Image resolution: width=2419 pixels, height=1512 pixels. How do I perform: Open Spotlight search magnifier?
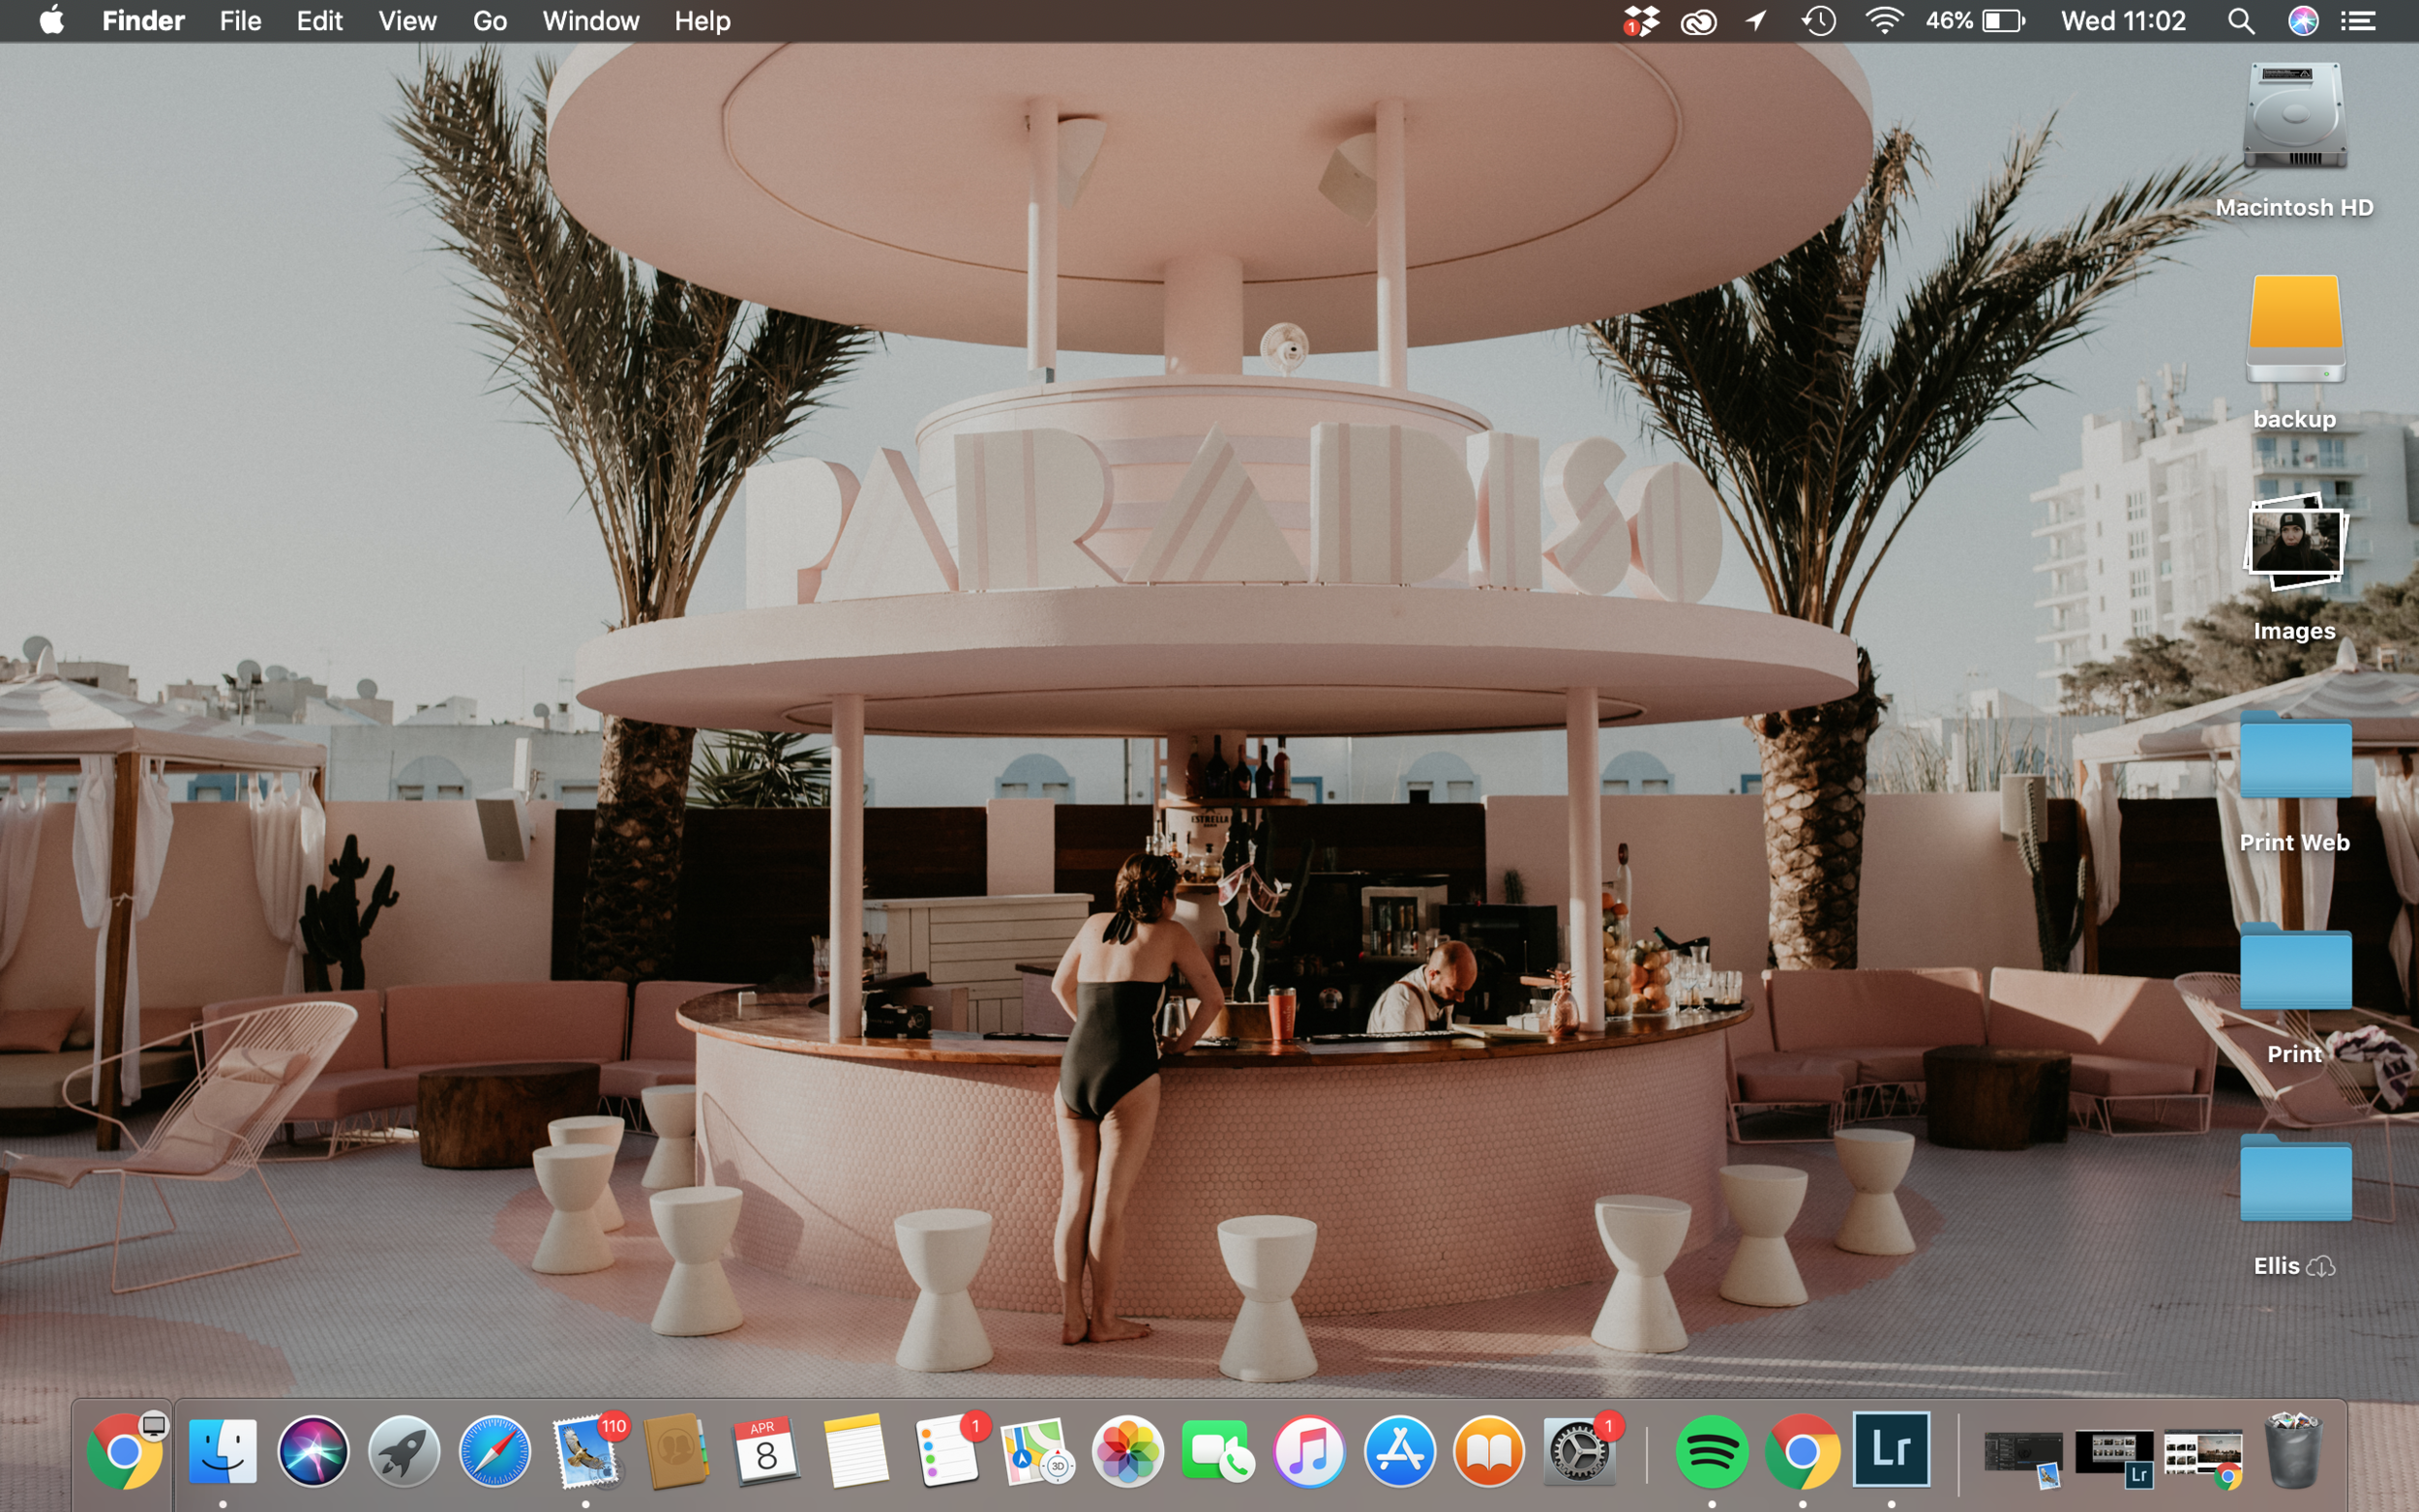click(2241, 21)
